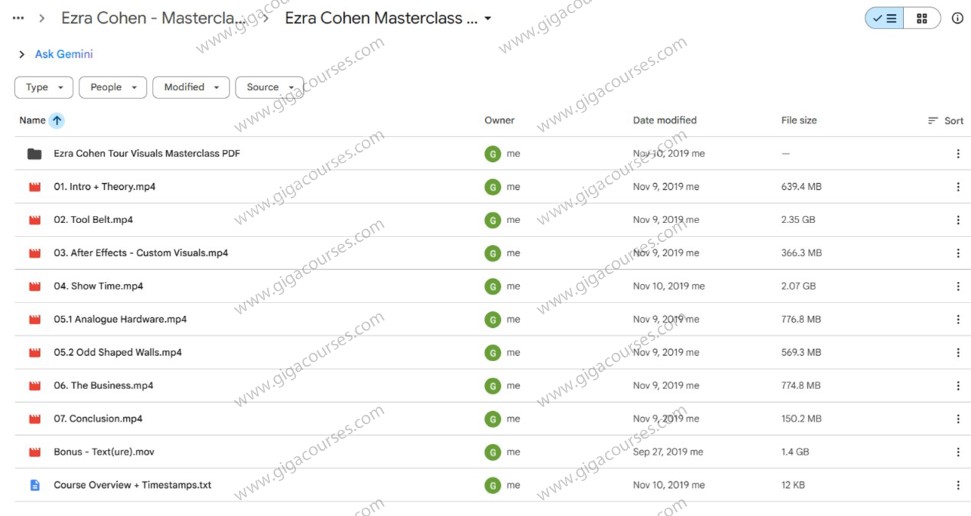Open more actions for Bonus - Text(ure).mov

[958, 452]
